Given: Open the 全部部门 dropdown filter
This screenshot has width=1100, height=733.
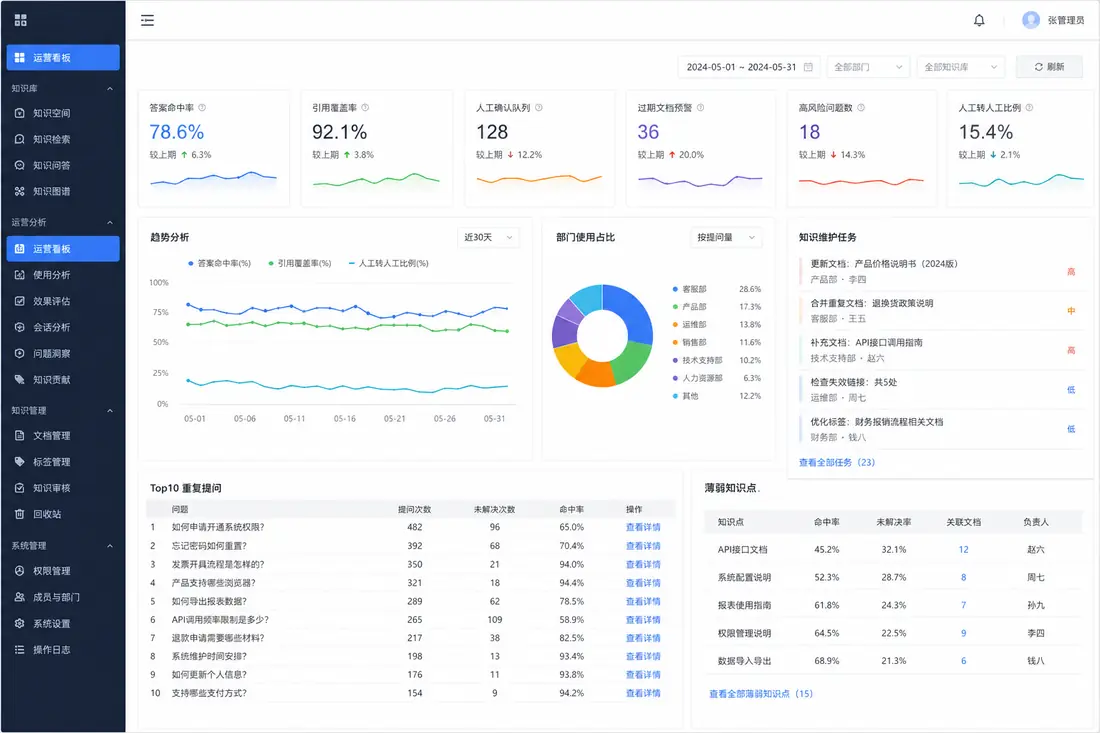Looking at the screenshot, I should [868, 67].
